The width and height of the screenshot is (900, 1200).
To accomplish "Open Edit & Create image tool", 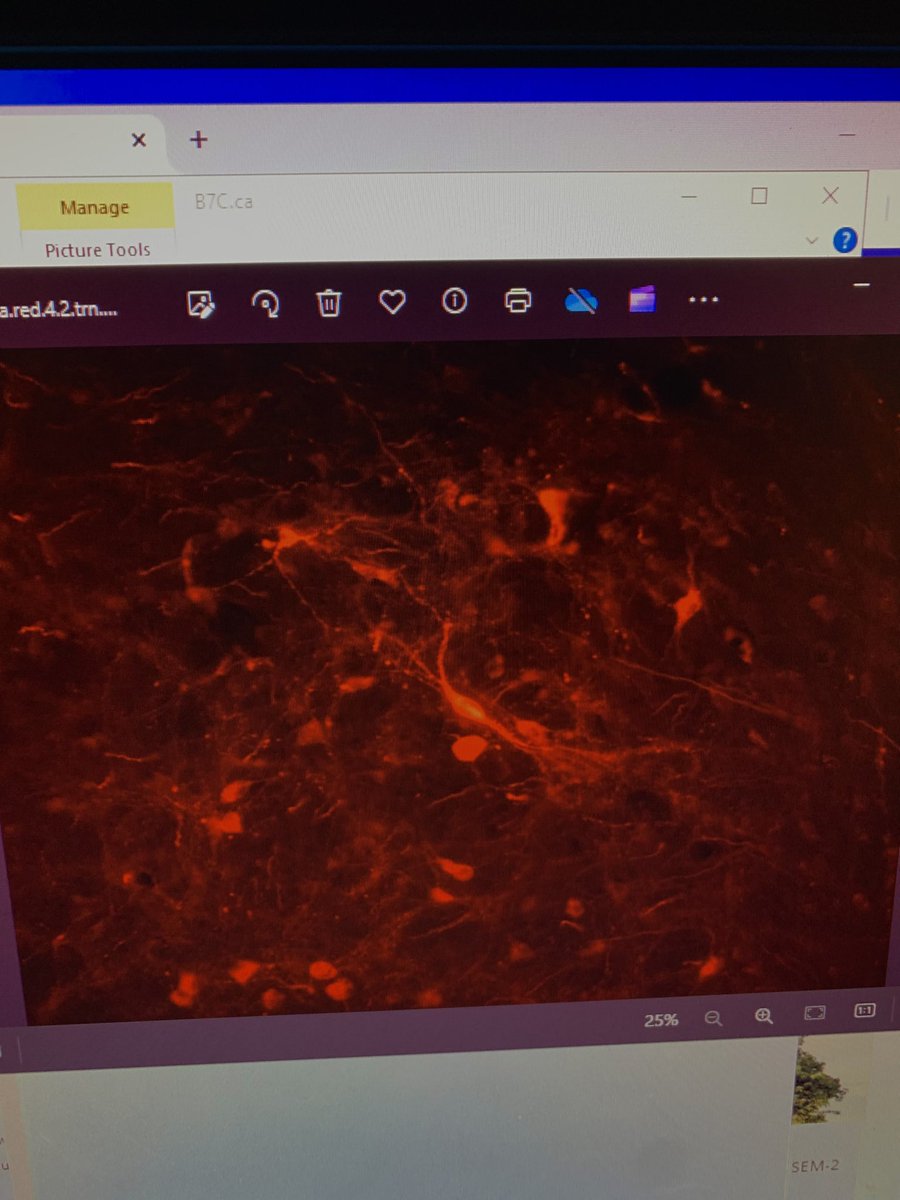I will pyautogui.click(x=202, y=304).
